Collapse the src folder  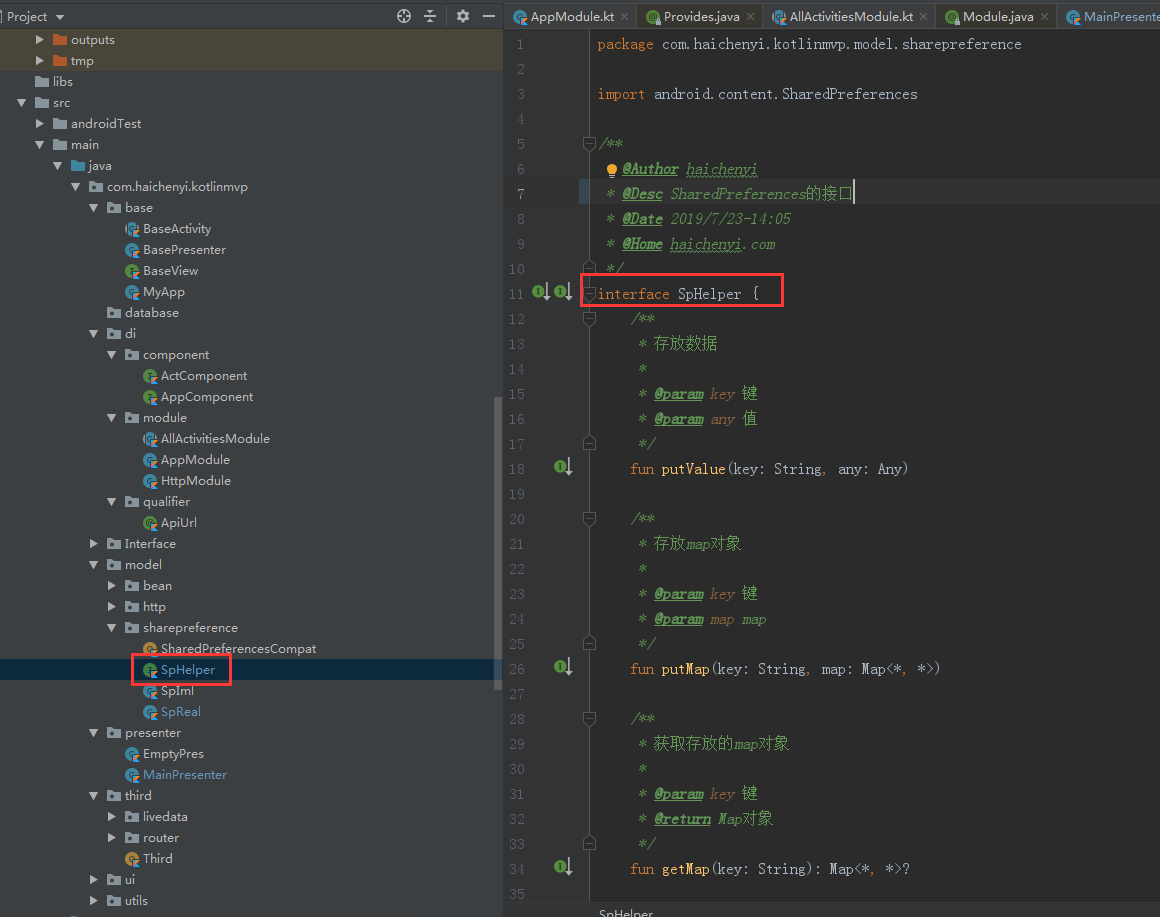click(x=21, y=103)
